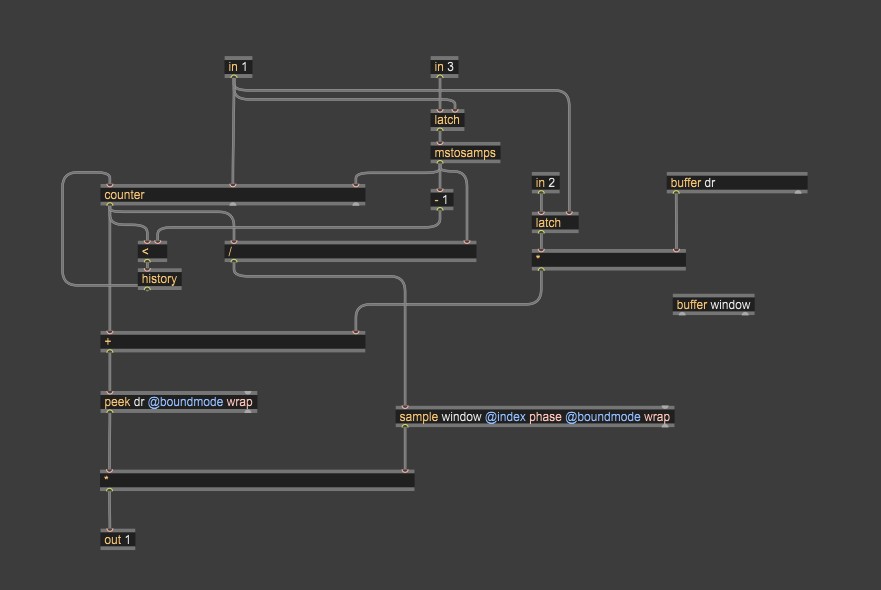The height and width of the screenshot is (590, 881).
Task: Select the "buffer window" object
Action: [714, 305]
